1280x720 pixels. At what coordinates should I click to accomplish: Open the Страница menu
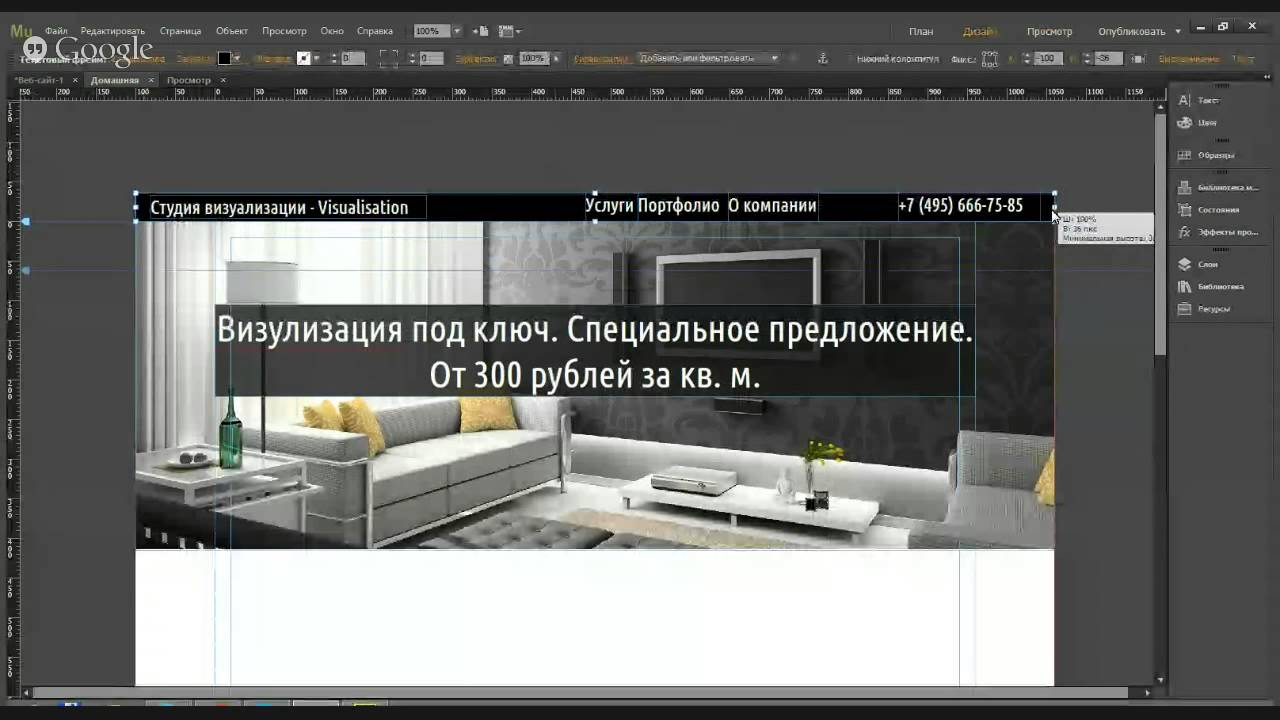coord(180,31)
